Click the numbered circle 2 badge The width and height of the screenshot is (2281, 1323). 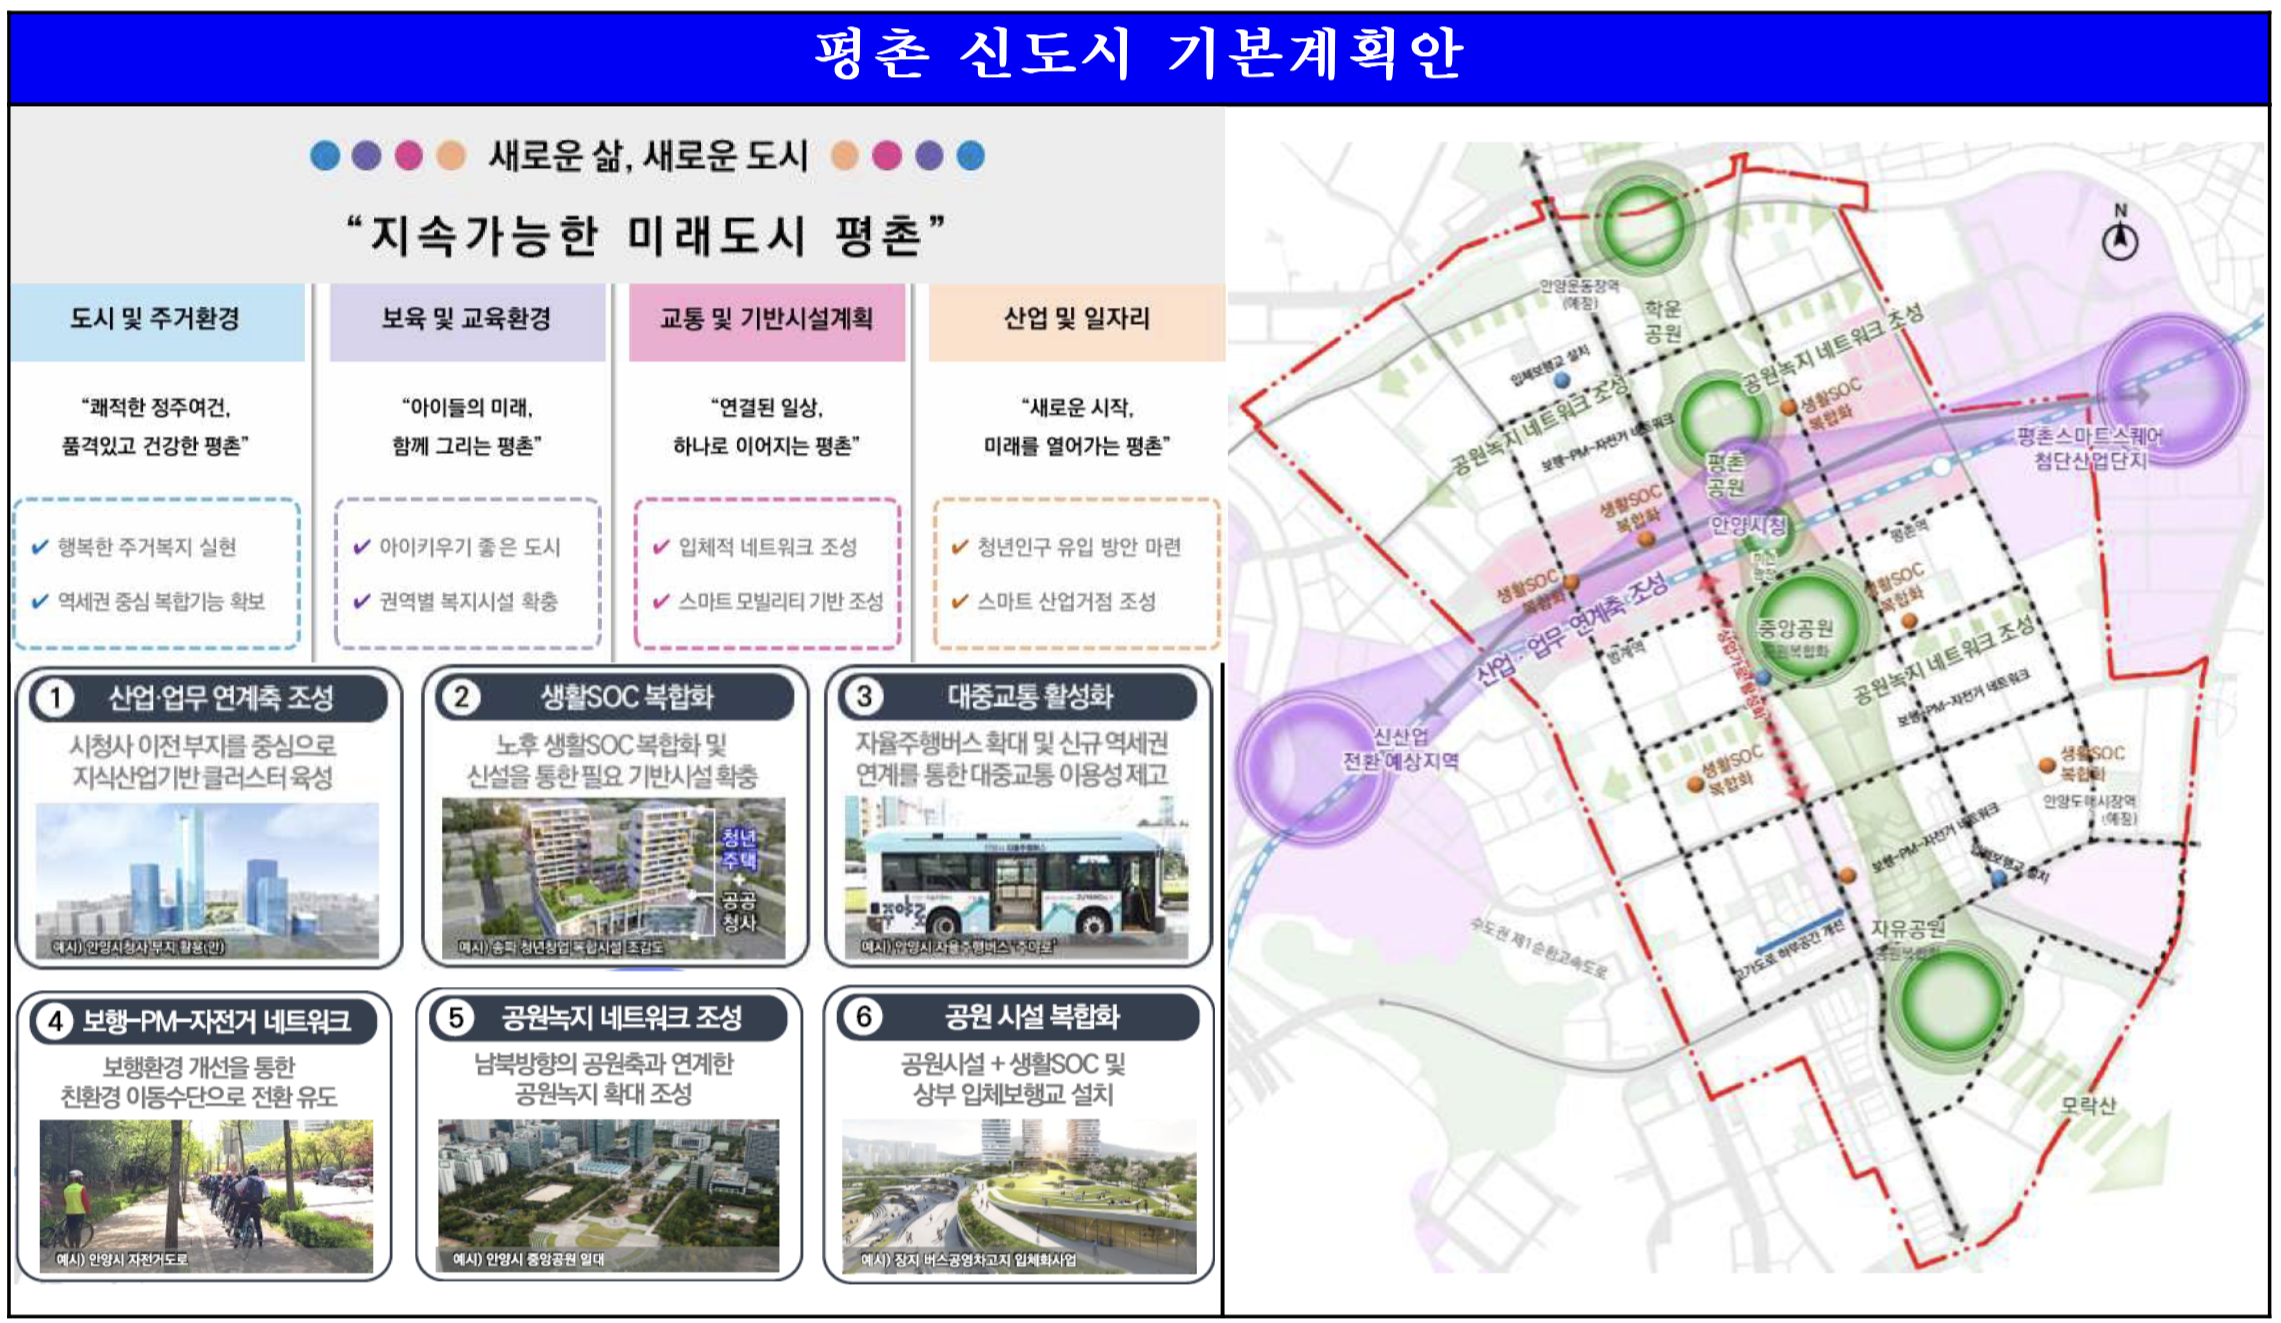[461, 697]
